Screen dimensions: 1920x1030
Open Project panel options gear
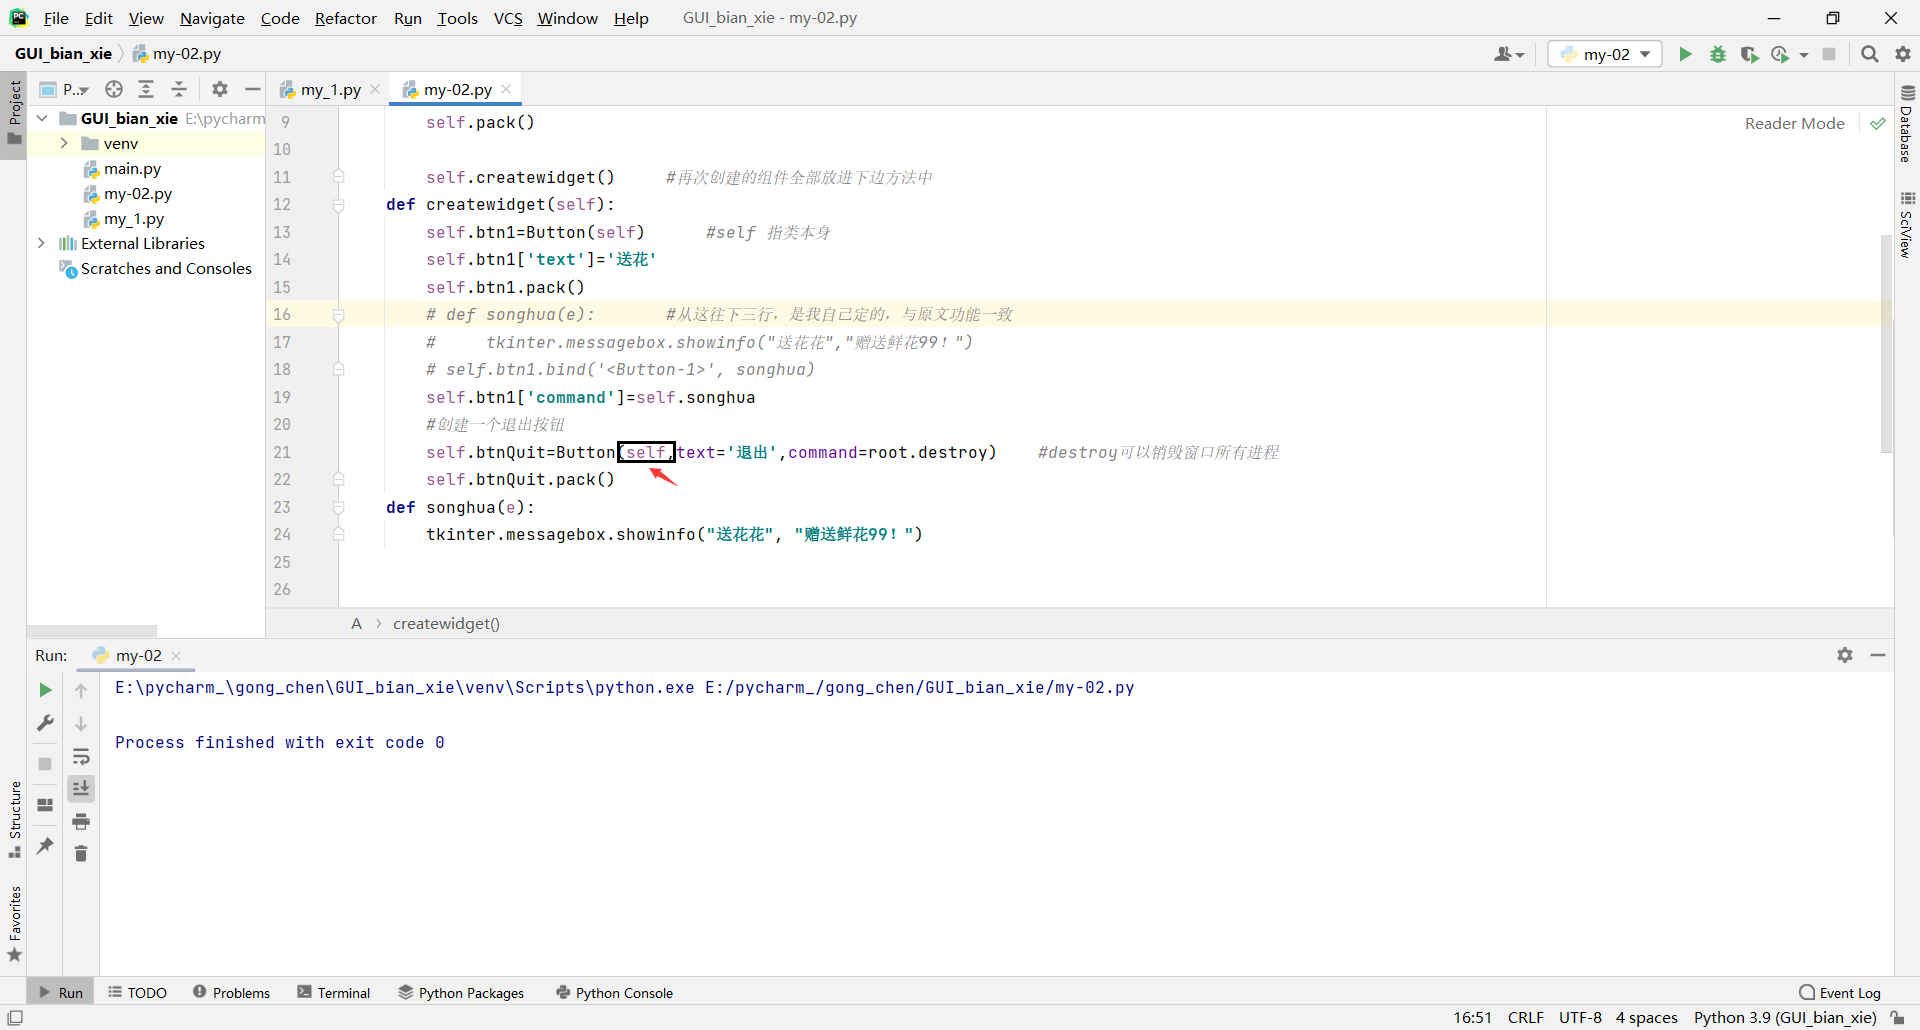(x=220, y=89)
